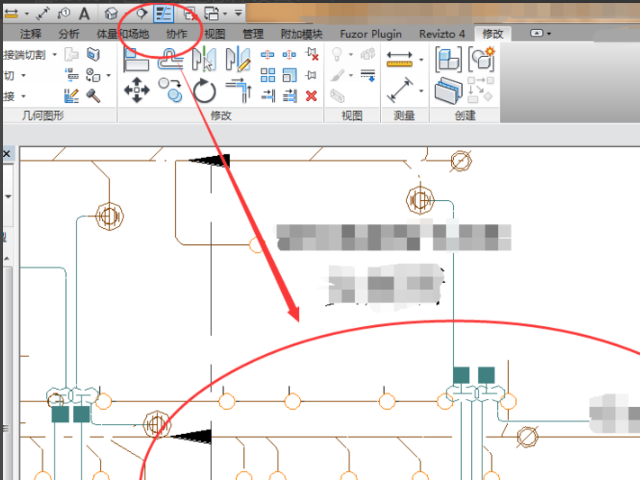640x480 pixels.
Task: Click the Paint tool icon
Action: tap(93, 75)
